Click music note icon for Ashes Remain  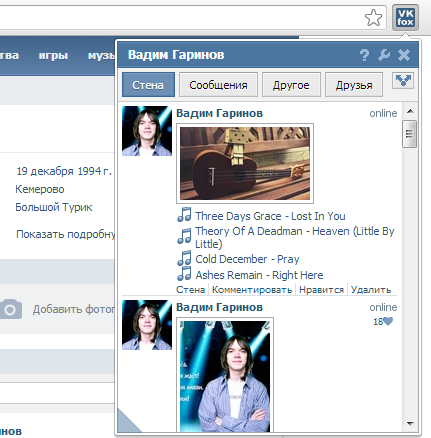(x=184, y=274)
